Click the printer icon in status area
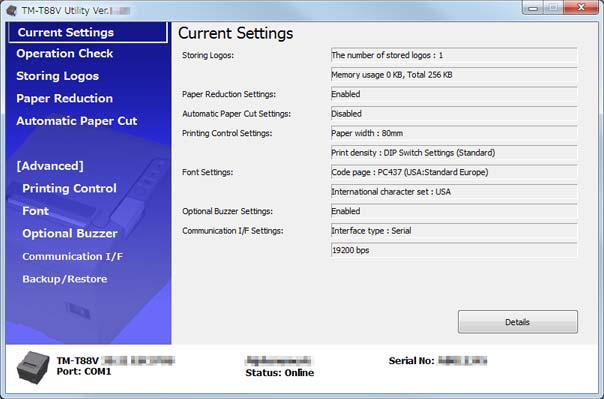The image size is (604, 399). tap(33, 367)
